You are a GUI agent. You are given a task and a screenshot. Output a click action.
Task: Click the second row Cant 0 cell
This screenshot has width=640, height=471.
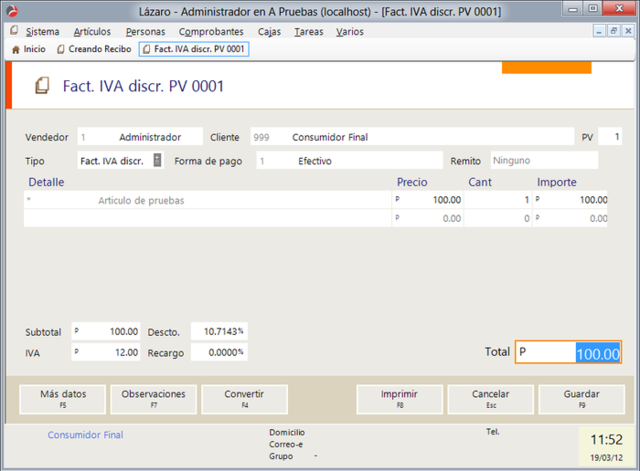[498, 218]
